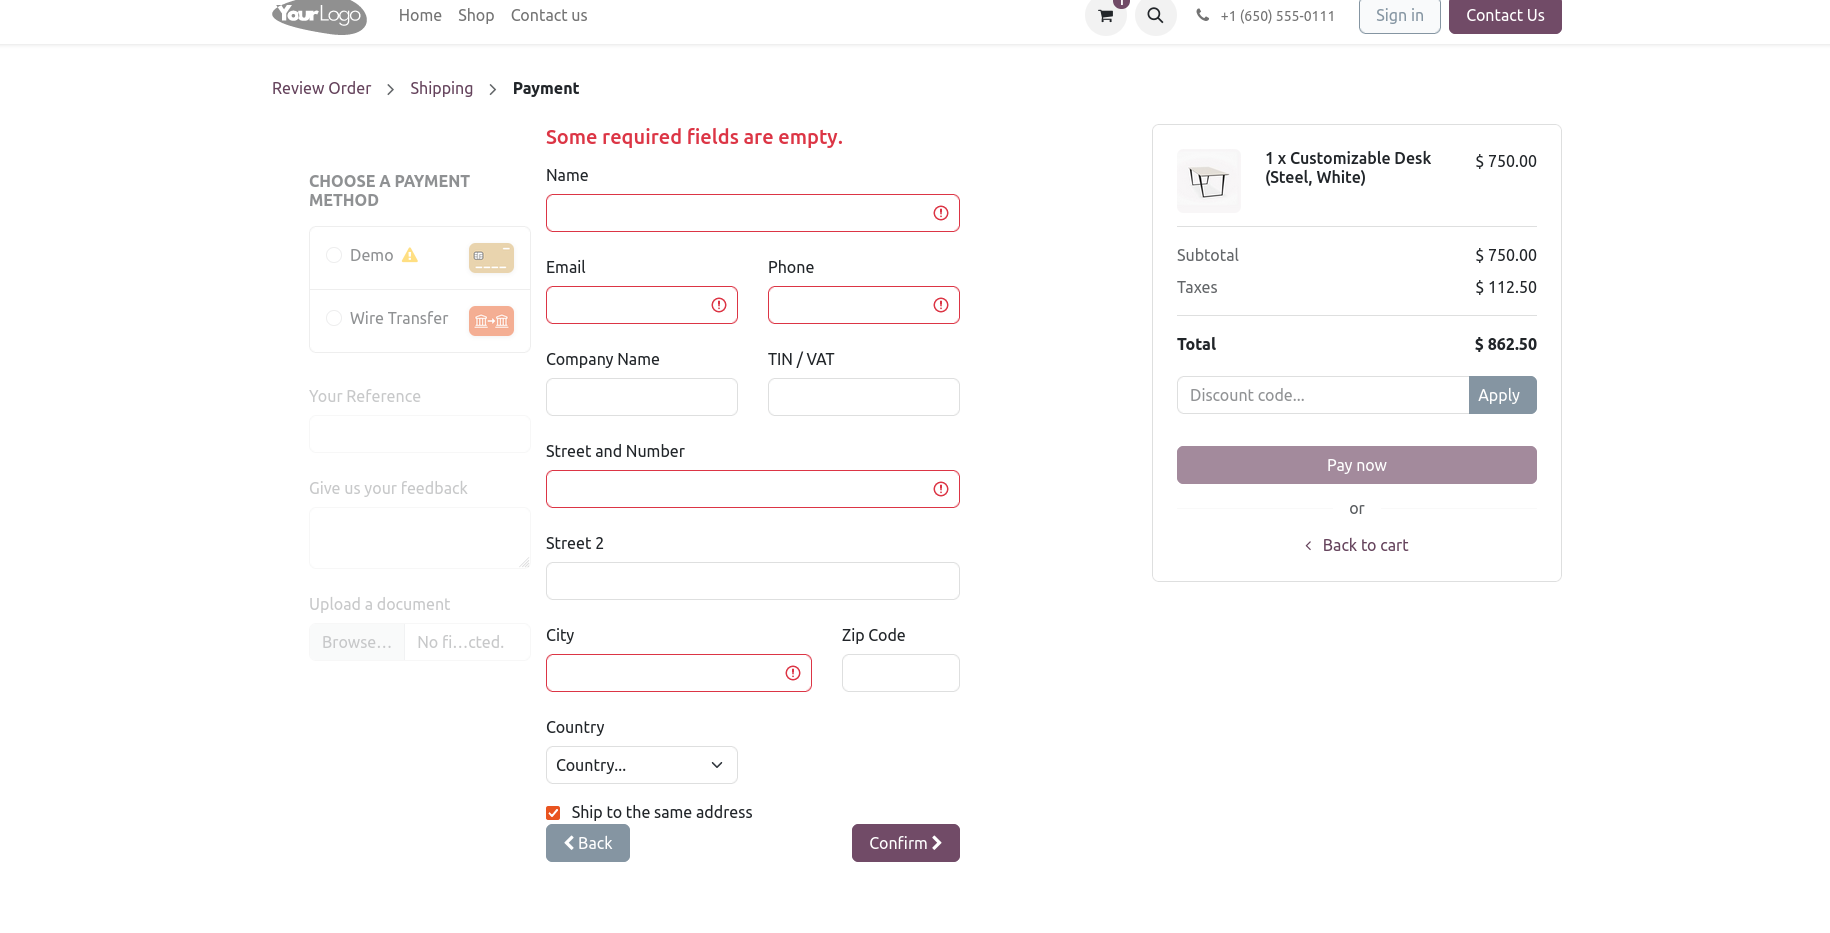Screen dimensions: 1830x933
Task: Click the Wire Transfer bank icon
Action: 491,320
